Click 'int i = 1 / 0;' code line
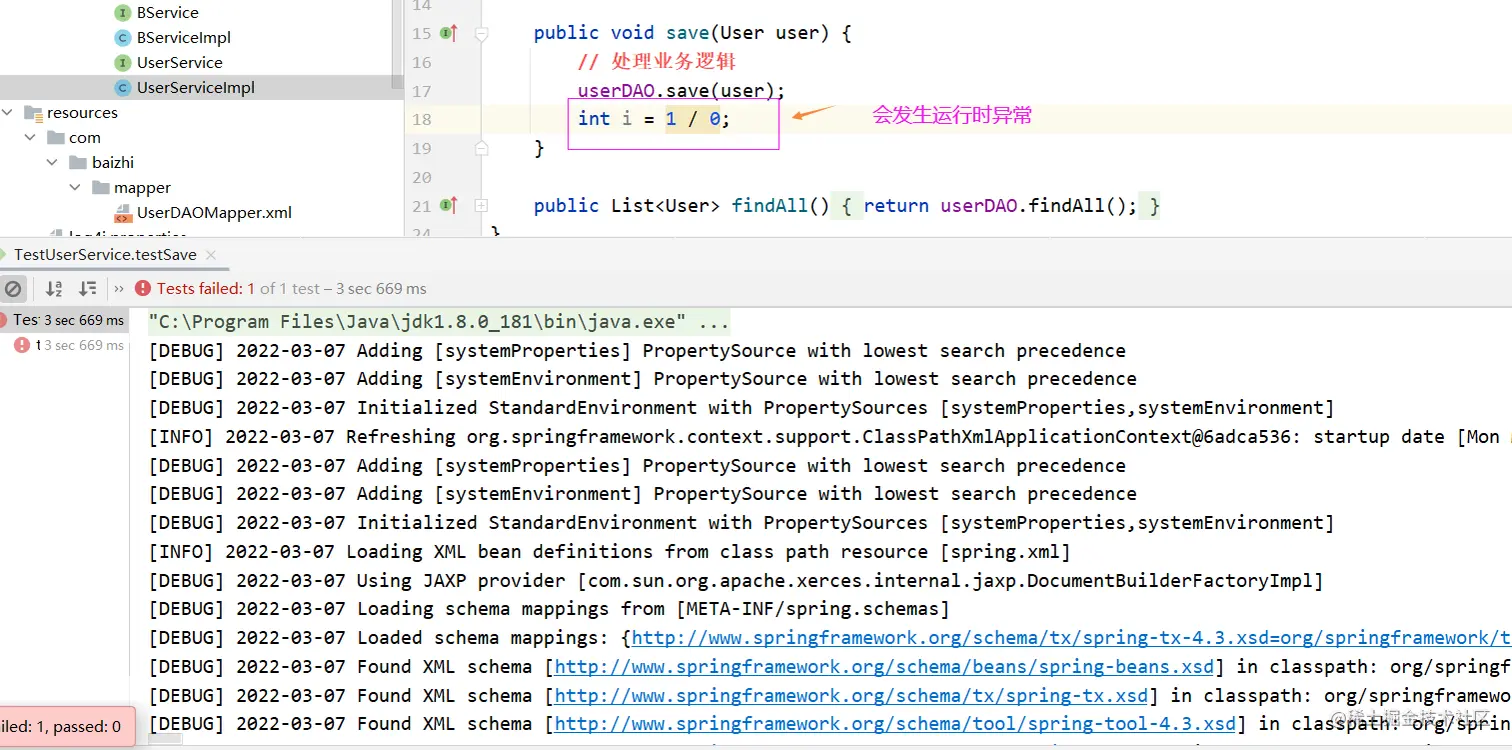The image size is (1512, 750). point(654,119)
